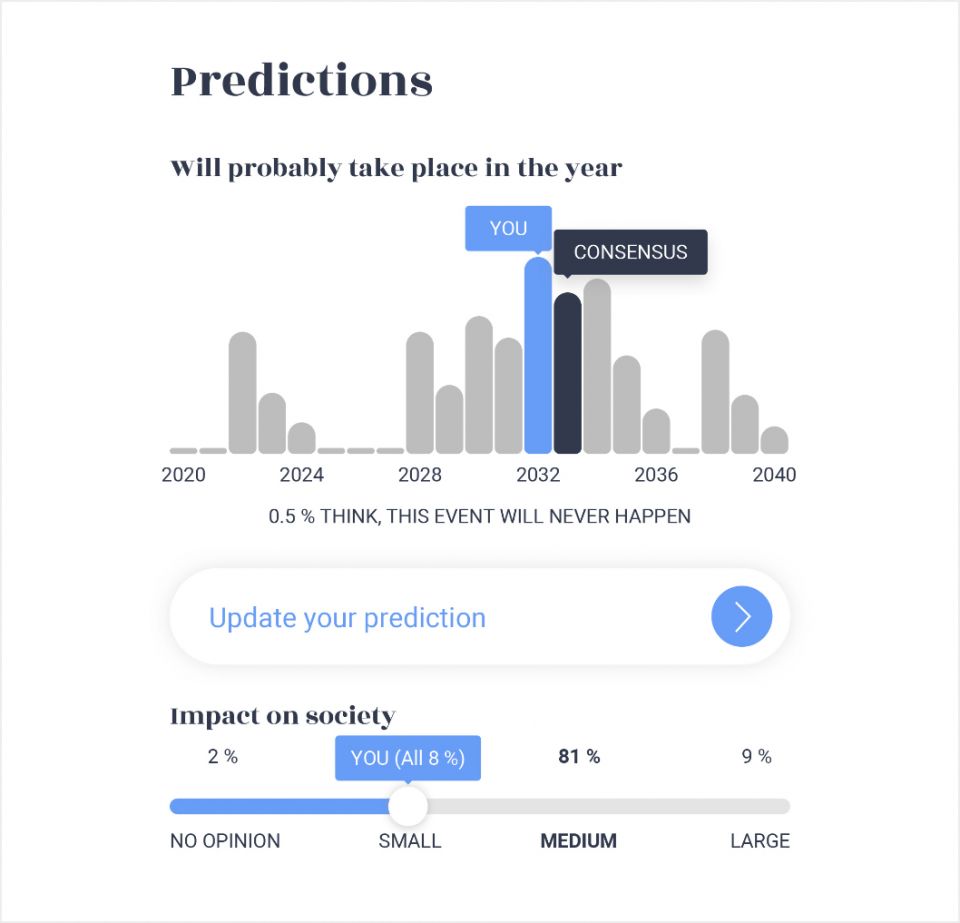
Task: Select SMALL impact label
Action: click(409, 841)
